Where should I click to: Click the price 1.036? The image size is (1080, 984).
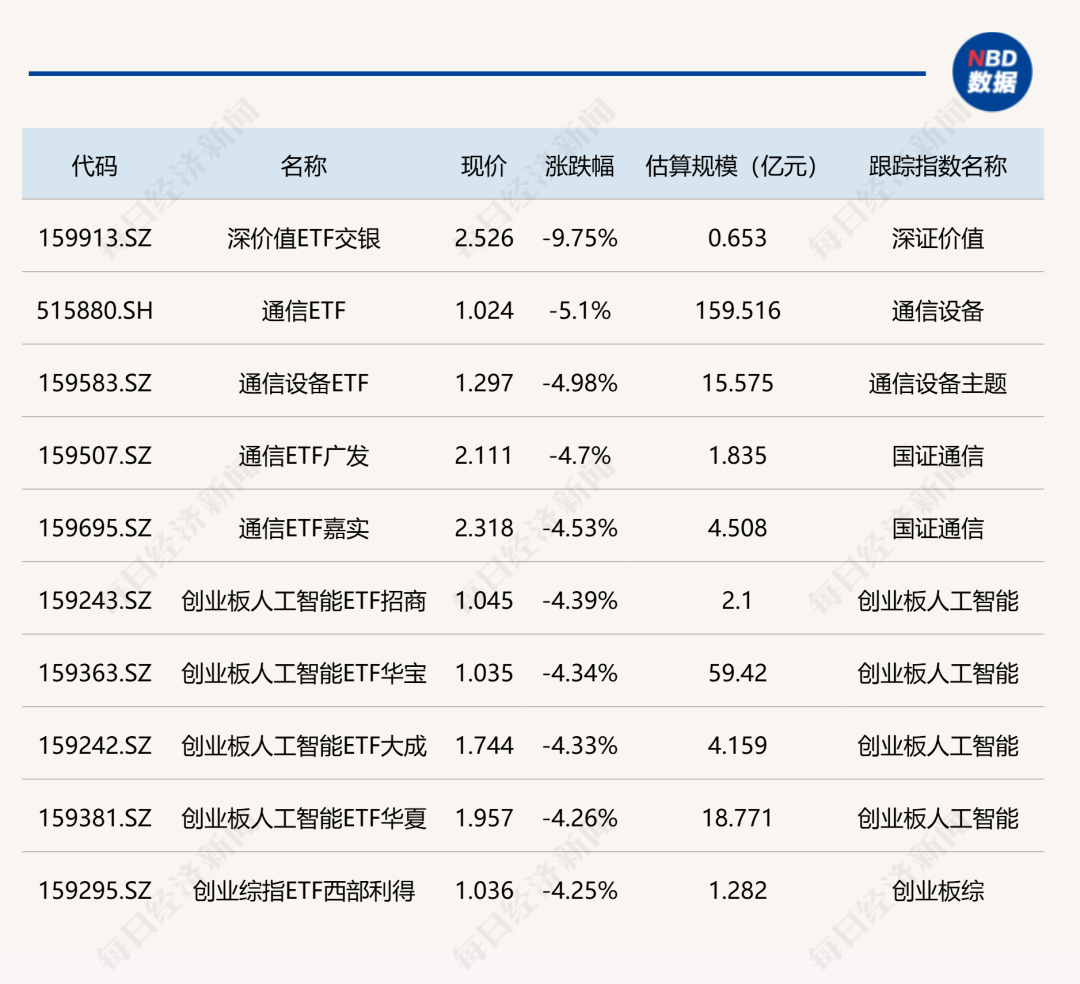pos(484,890)
